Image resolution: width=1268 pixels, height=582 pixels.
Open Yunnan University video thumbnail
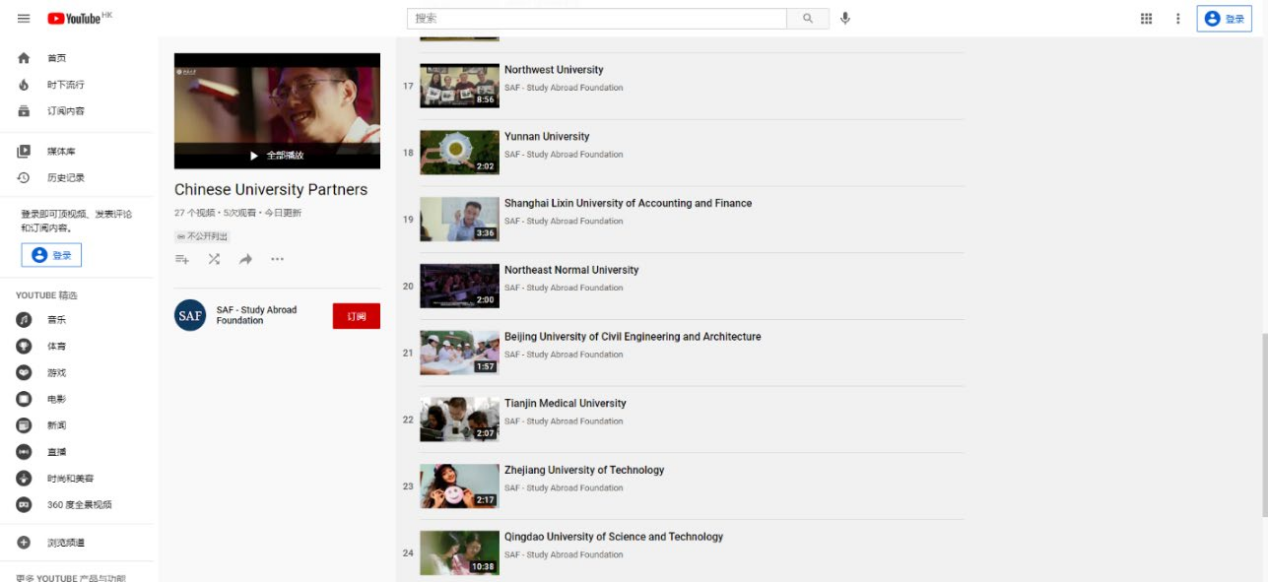click(459, 152)
